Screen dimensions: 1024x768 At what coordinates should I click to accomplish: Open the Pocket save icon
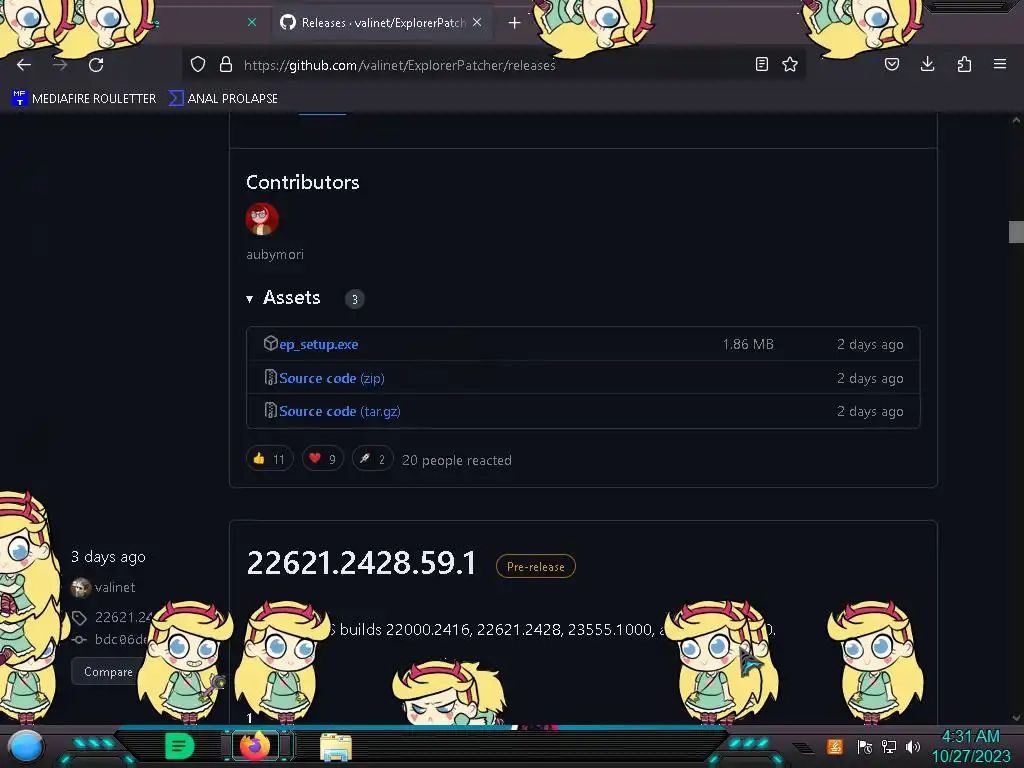click(892, 64)
